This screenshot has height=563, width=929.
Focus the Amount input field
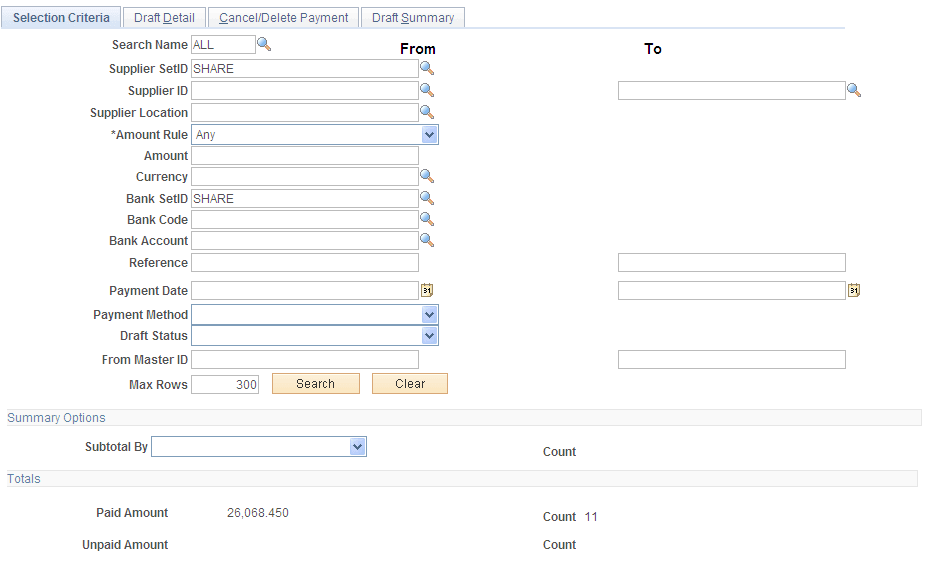click(305, 156)
